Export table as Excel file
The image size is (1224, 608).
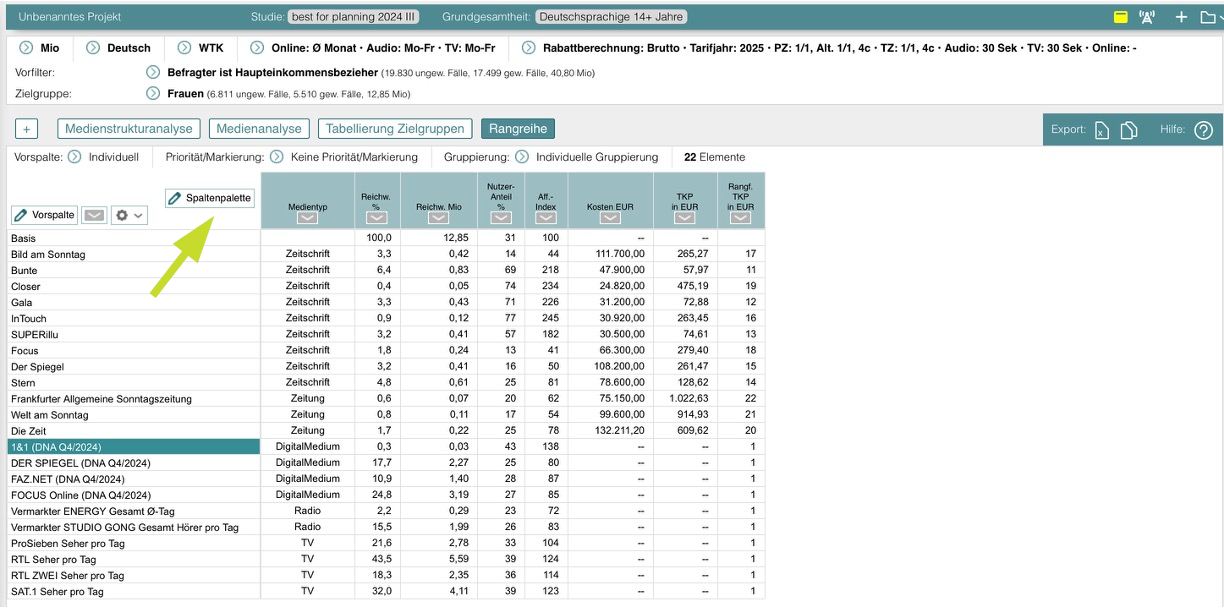point(1101,130)
